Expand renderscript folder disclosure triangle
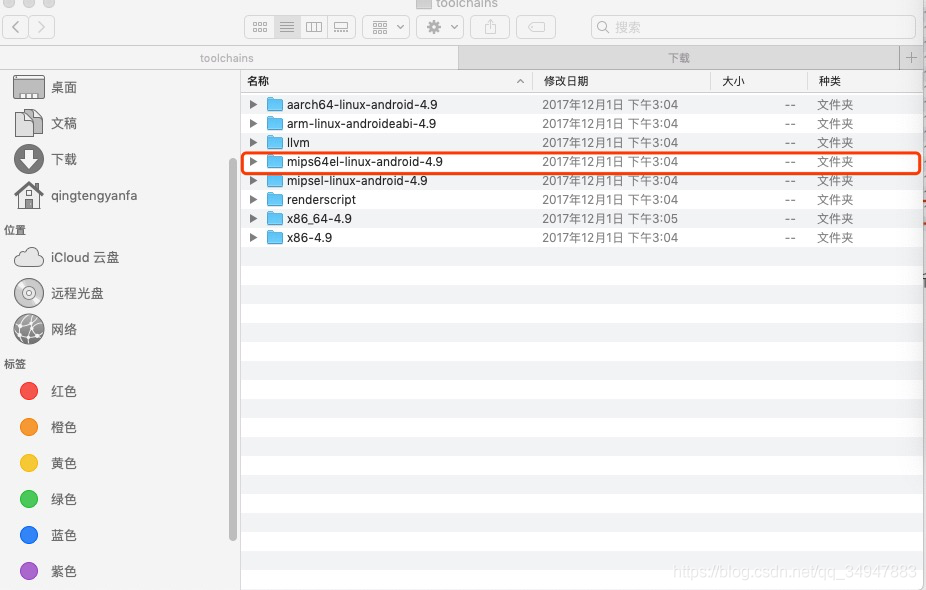Image resolution: width=926 pixels, height=590 pixels. [253, 200]
